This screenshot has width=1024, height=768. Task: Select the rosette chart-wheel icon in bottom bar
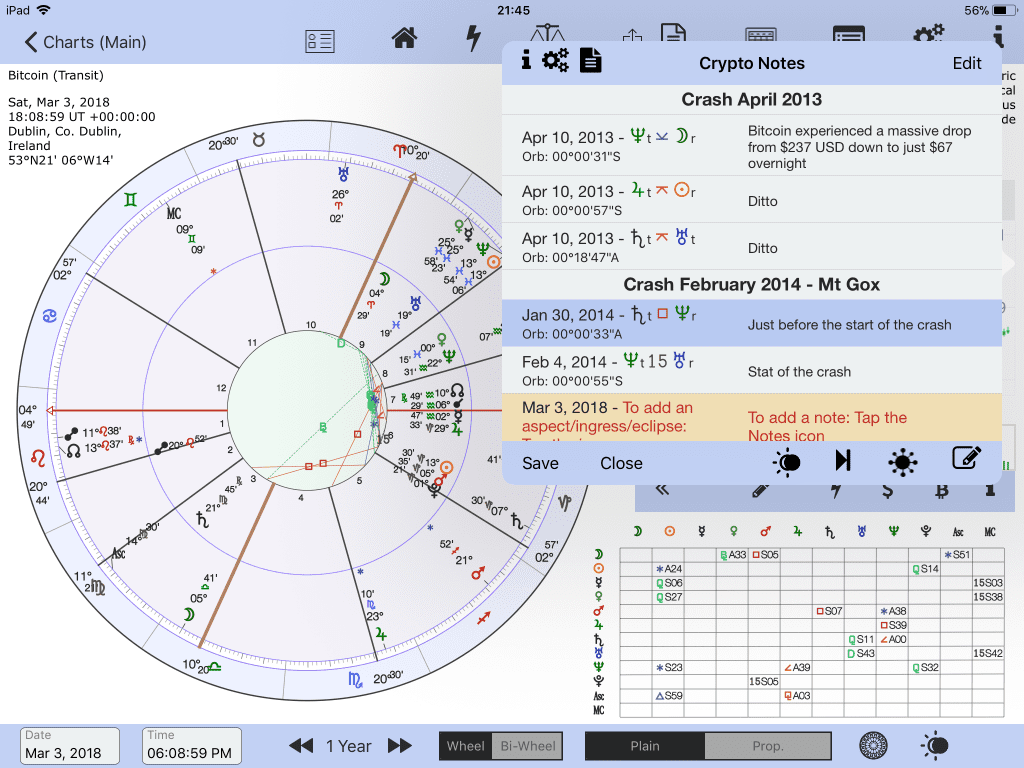[x=873, y=746]
